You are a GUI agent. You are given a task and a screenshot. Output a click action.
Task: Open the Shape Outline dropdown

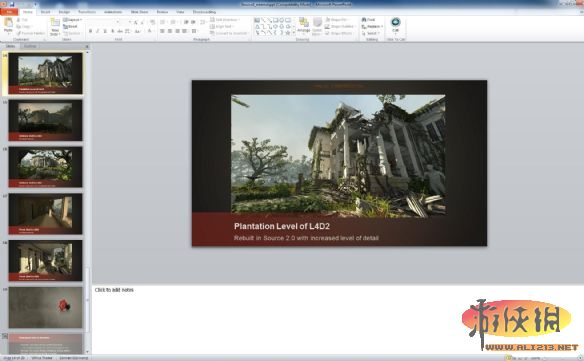coord(340,26)
